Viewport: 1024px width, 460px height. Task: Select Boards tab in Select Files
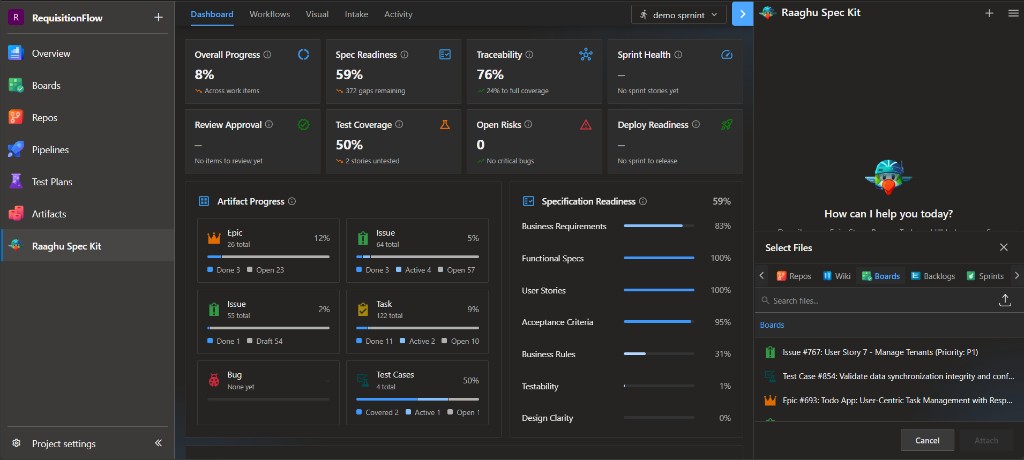[x=881, y=276]
